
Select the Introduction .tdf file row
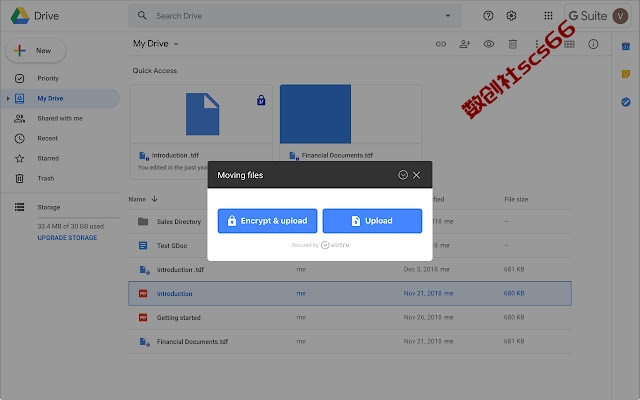(x=350, y=269)
